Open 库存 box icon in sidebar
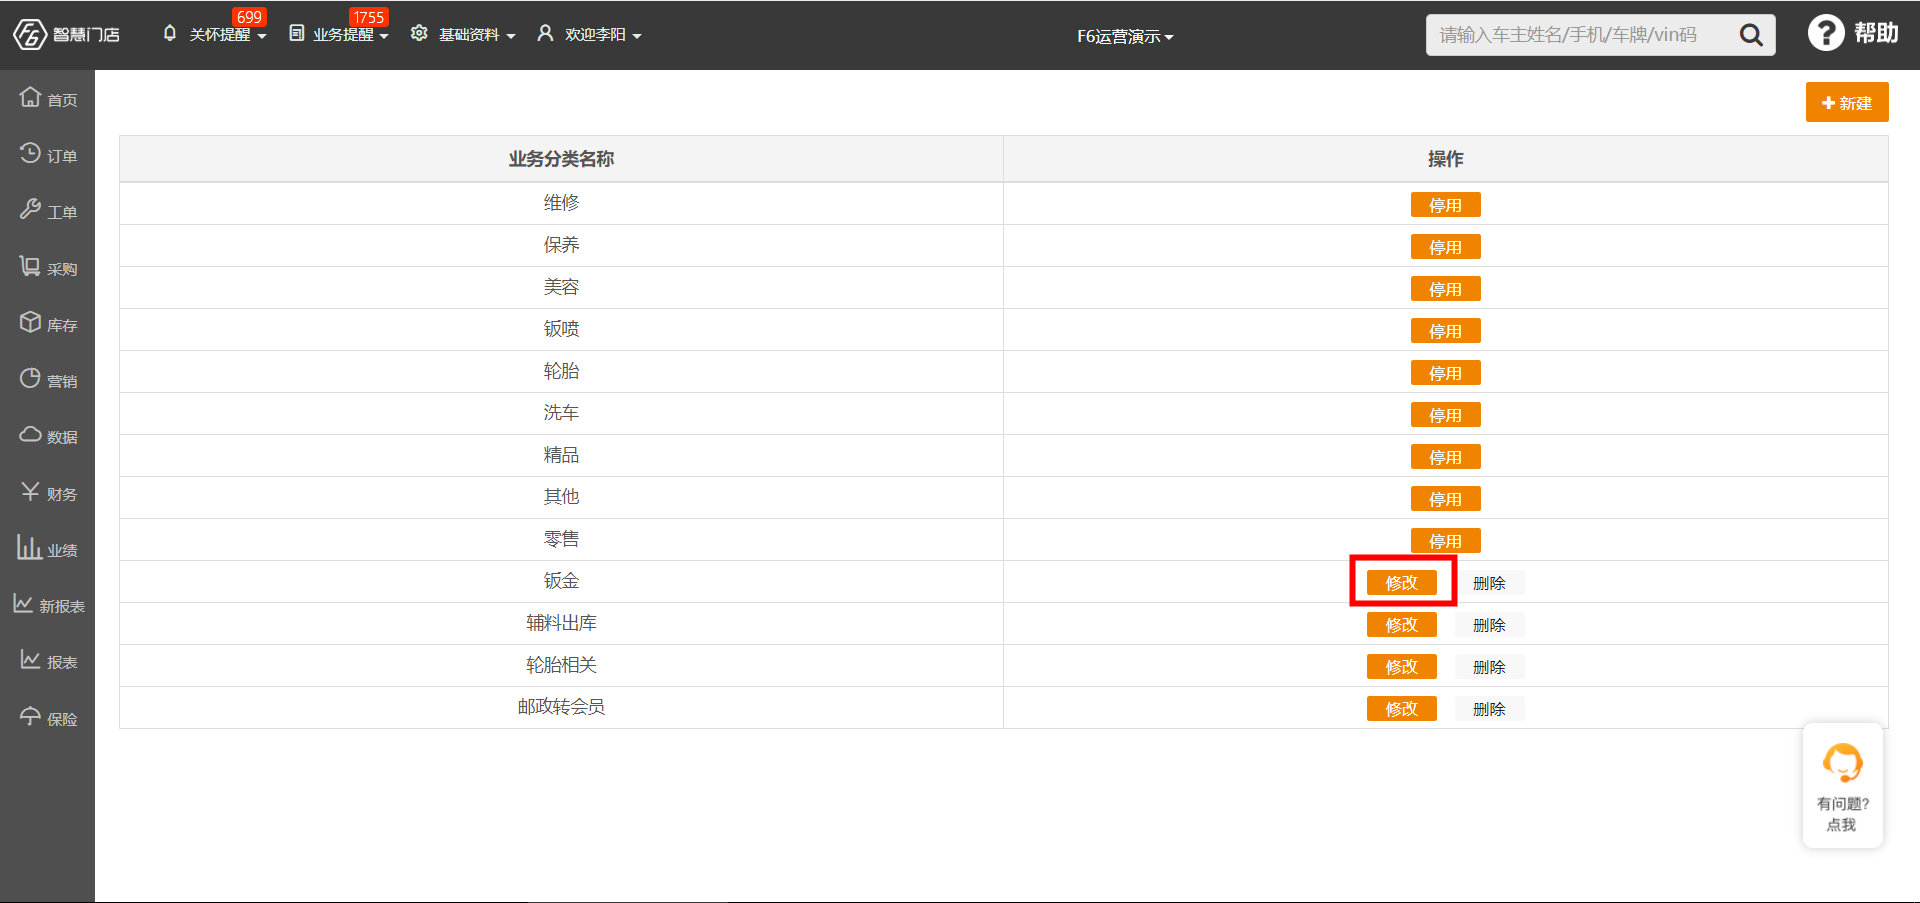 (31, 322)
